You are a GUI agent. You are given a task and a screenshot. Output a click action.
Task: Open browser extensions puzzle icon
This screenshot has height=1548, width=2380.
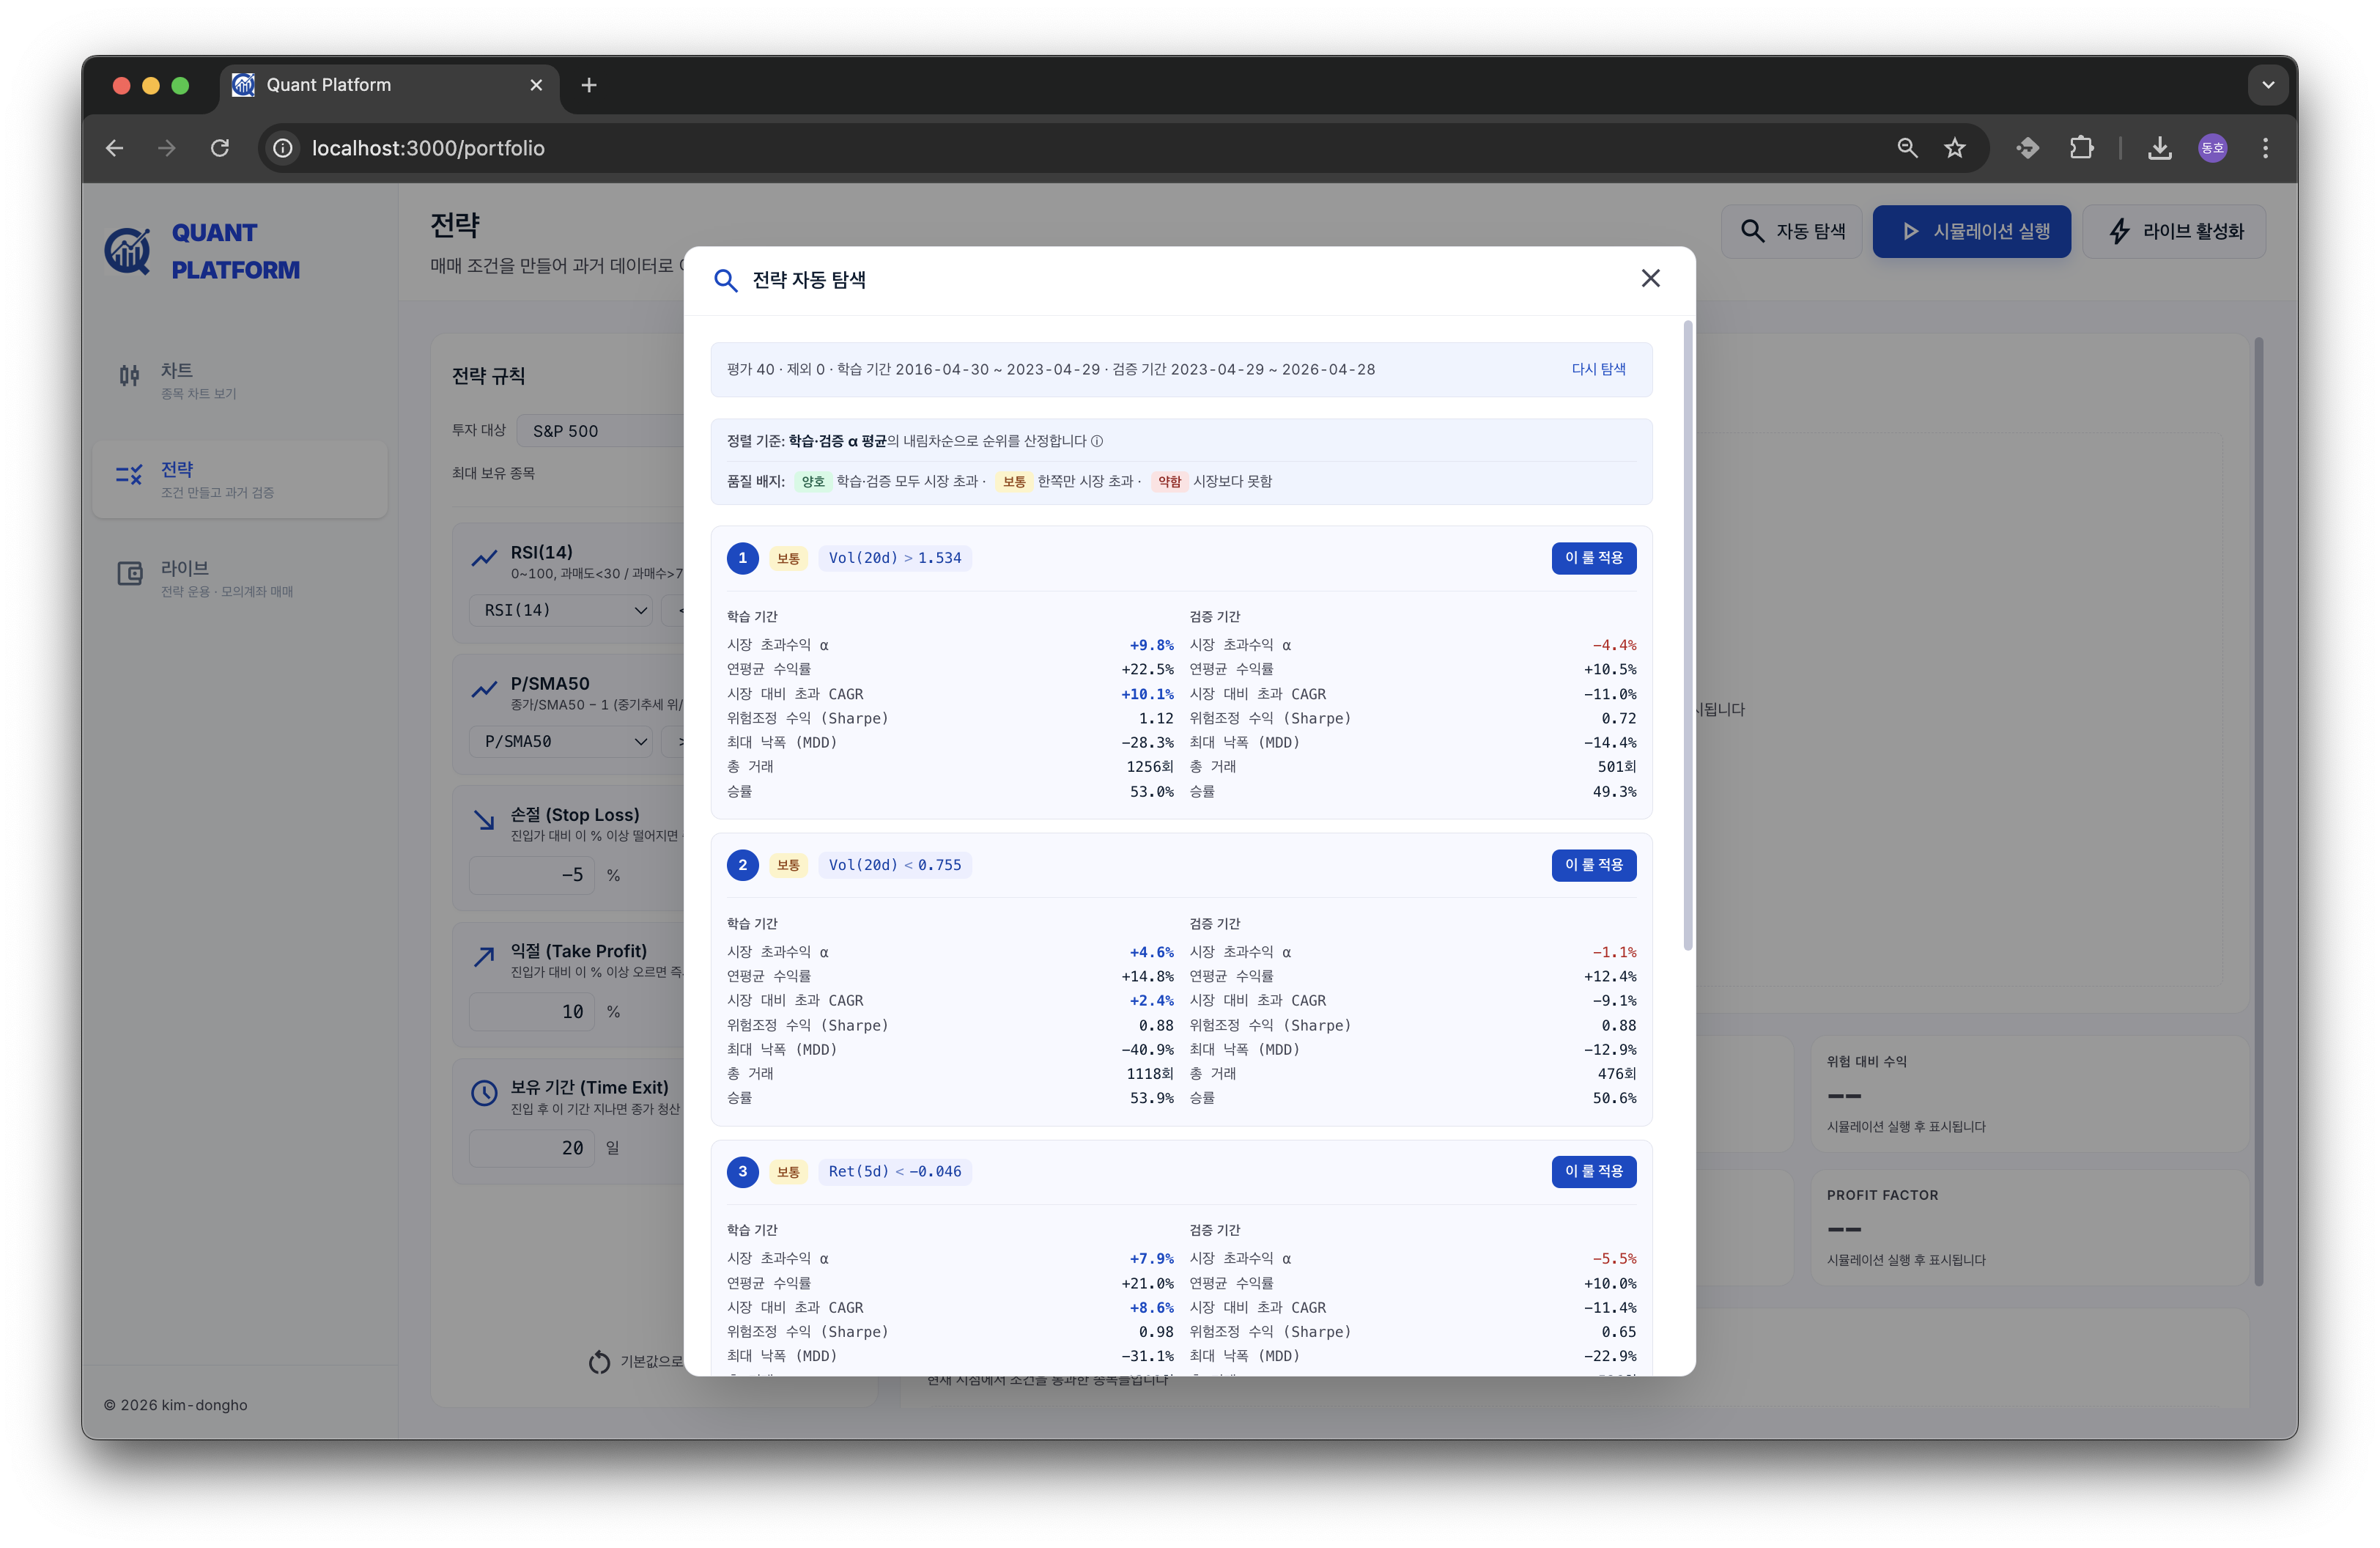2081,148
